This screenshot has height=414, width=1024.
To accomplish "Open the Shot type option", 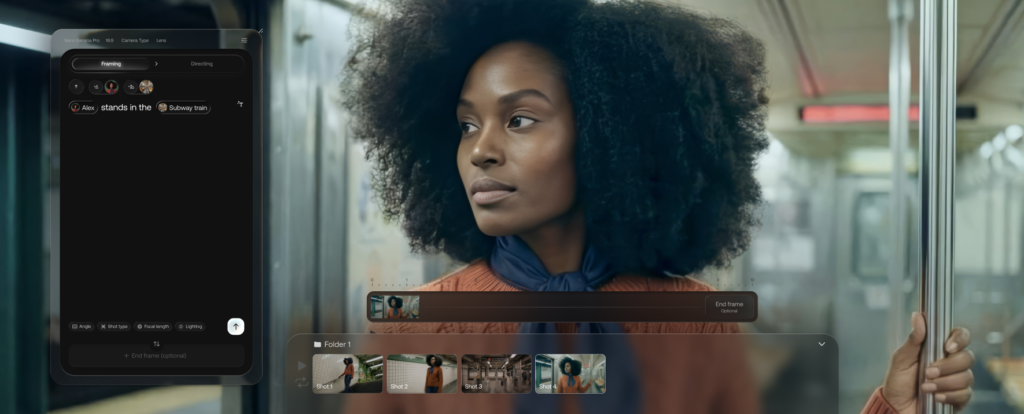I will 114,326.
